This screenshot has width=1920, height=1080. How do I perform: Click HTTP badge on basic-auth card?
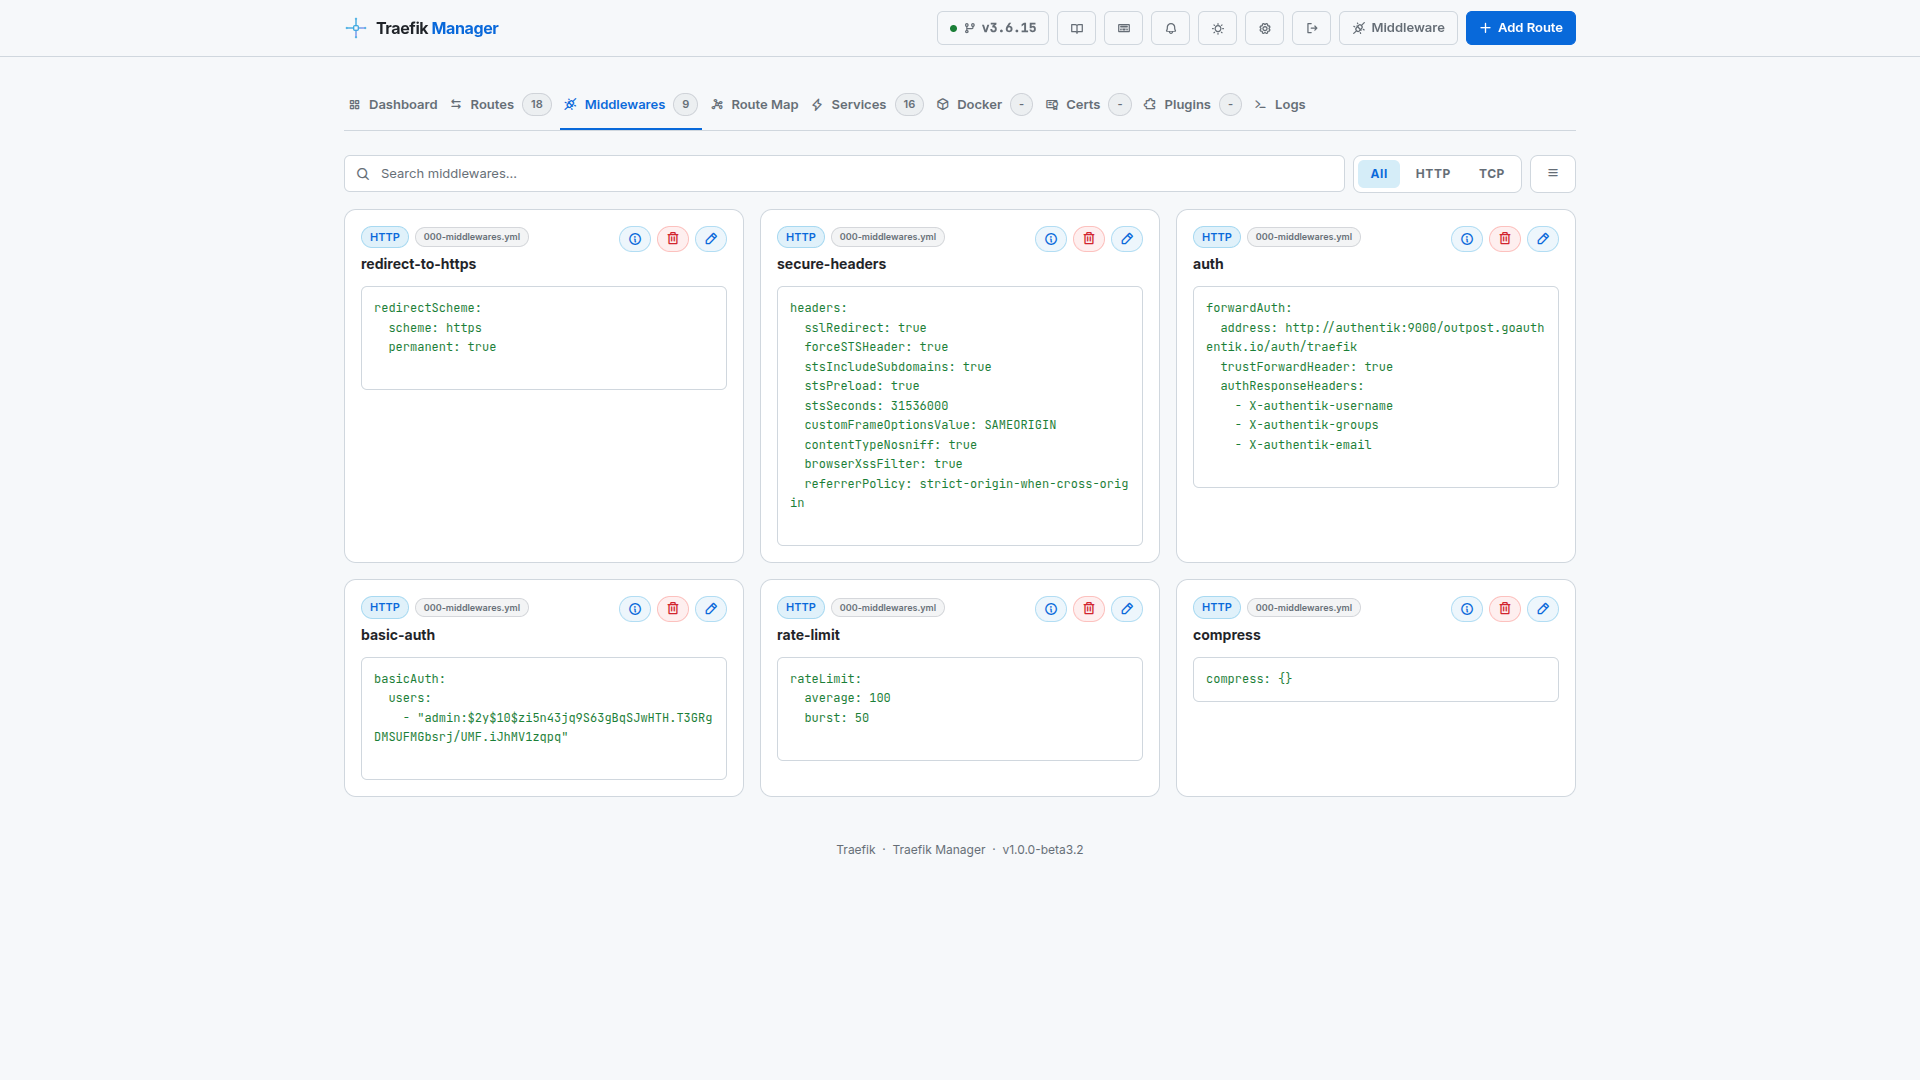385,608
